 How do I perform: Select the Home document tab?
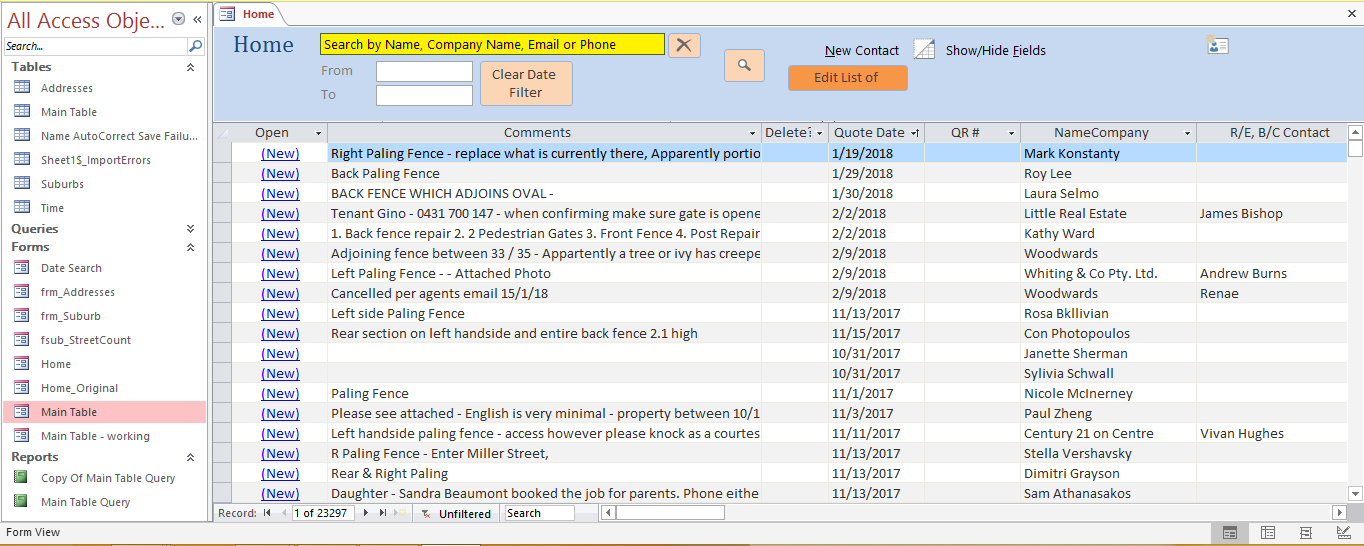(x=249, y=13)
